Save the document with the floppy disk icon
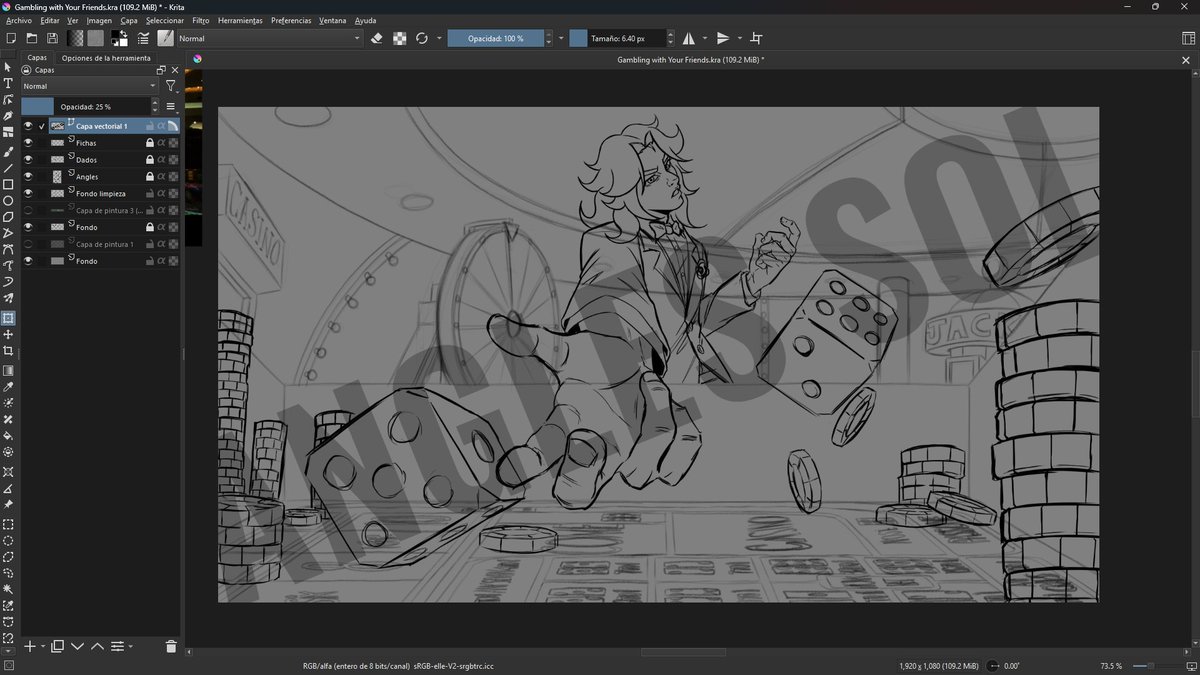This screenshot has width=1200, height=675. point(52,38)
